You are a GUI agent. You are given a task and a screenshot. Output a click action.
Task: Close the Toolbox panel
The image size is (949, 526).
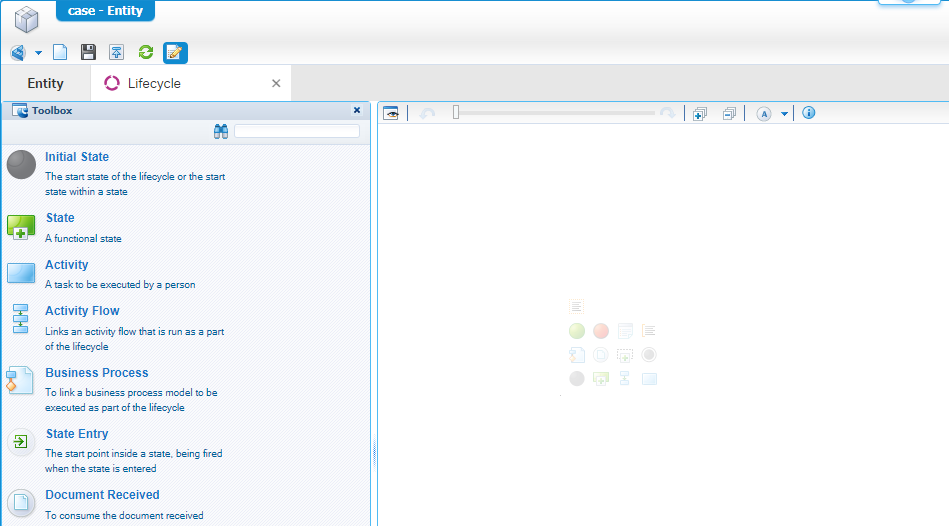[x=357, y=110]
